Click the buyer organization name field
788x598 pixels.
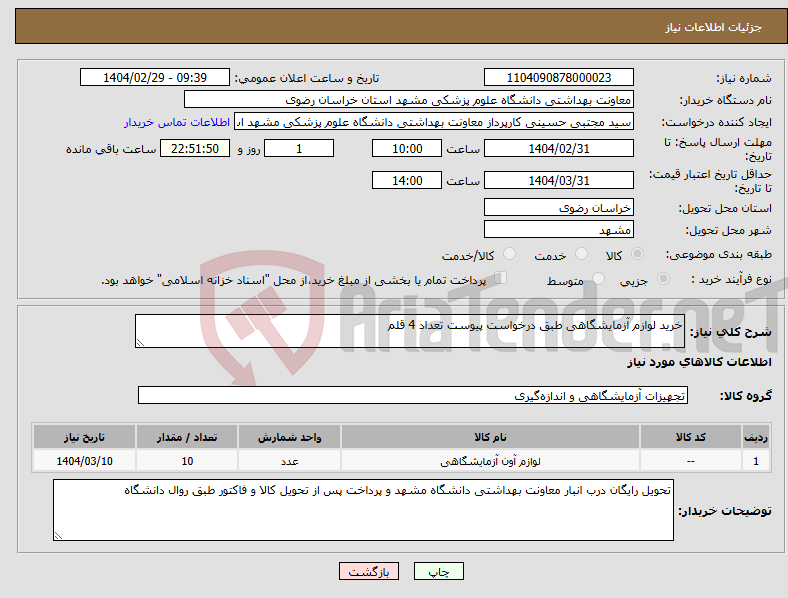[409, 99]
